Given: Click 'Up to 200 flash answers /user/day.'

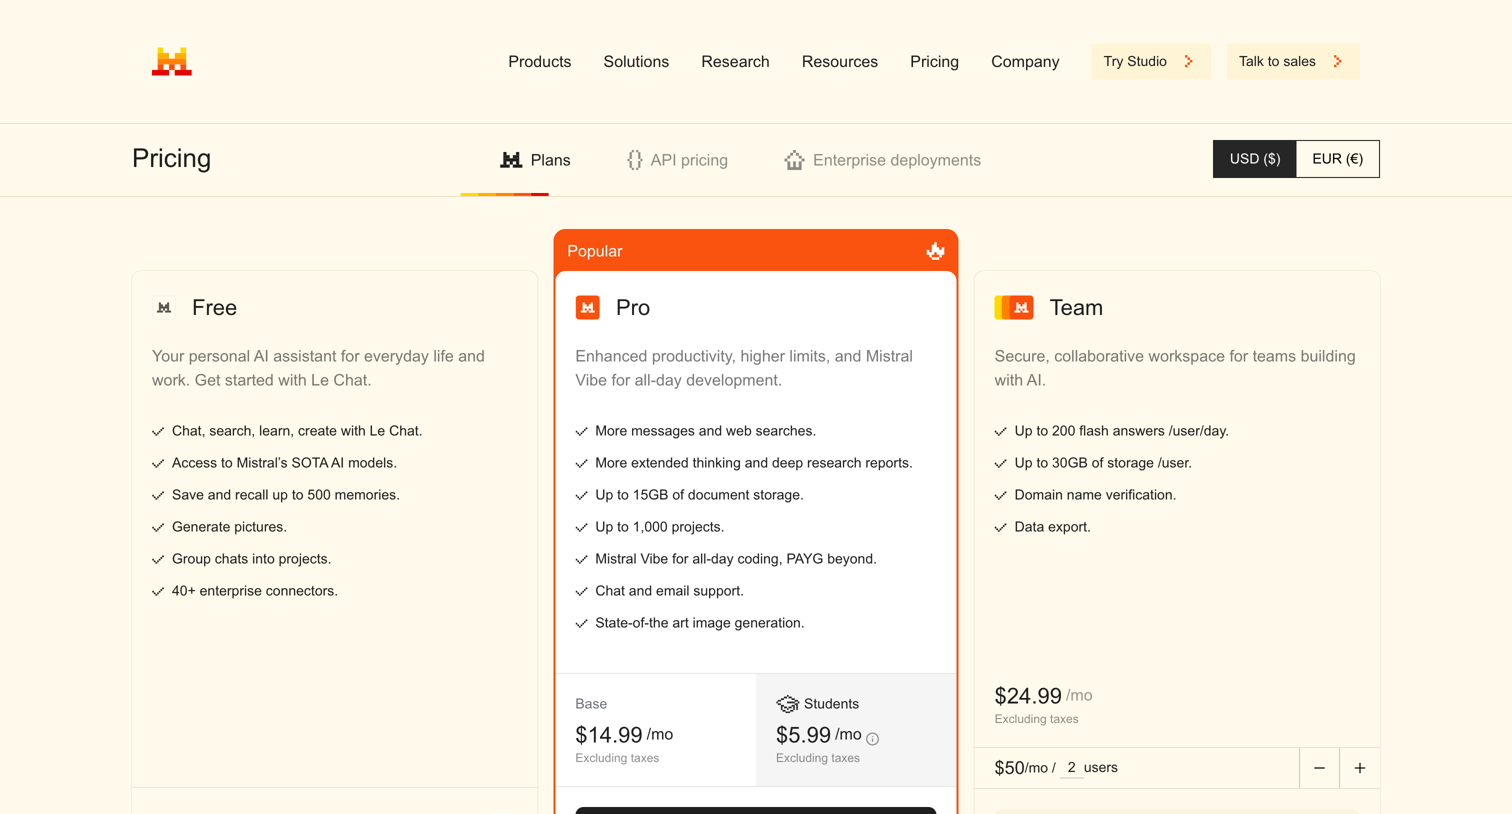Looking at the screenshot, I should point(1121,431).
